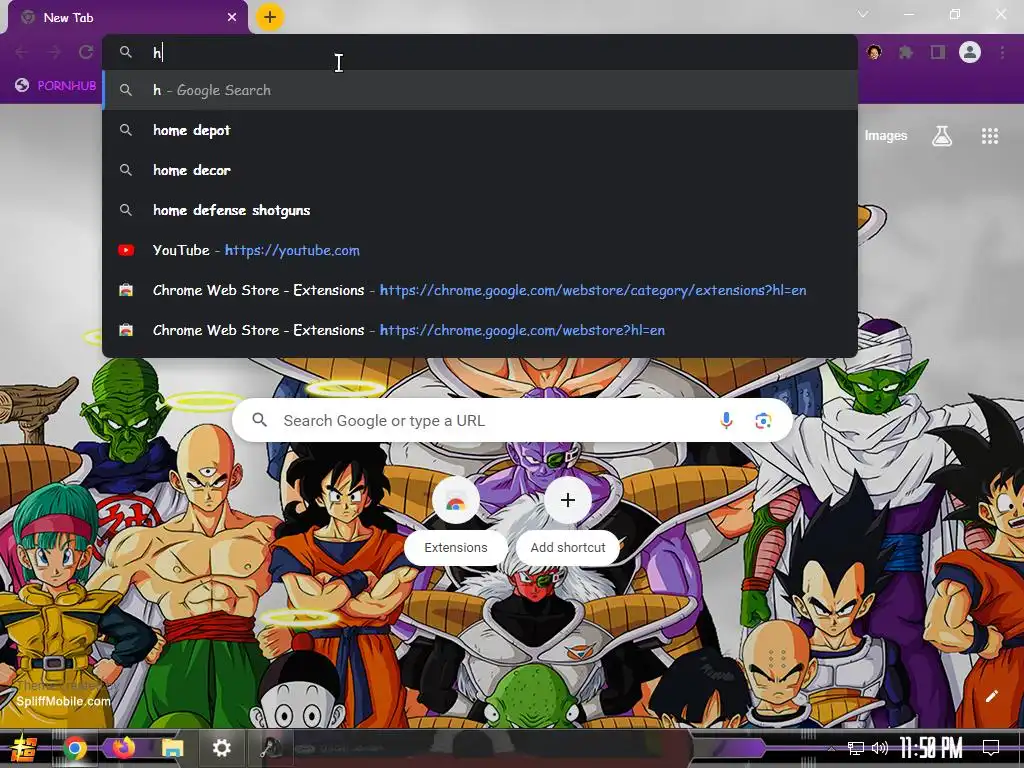Open Chrome Web Store webstore?hl=en suggestion
The height and width of the screenshot is (768, 1024).
point(479,330)
